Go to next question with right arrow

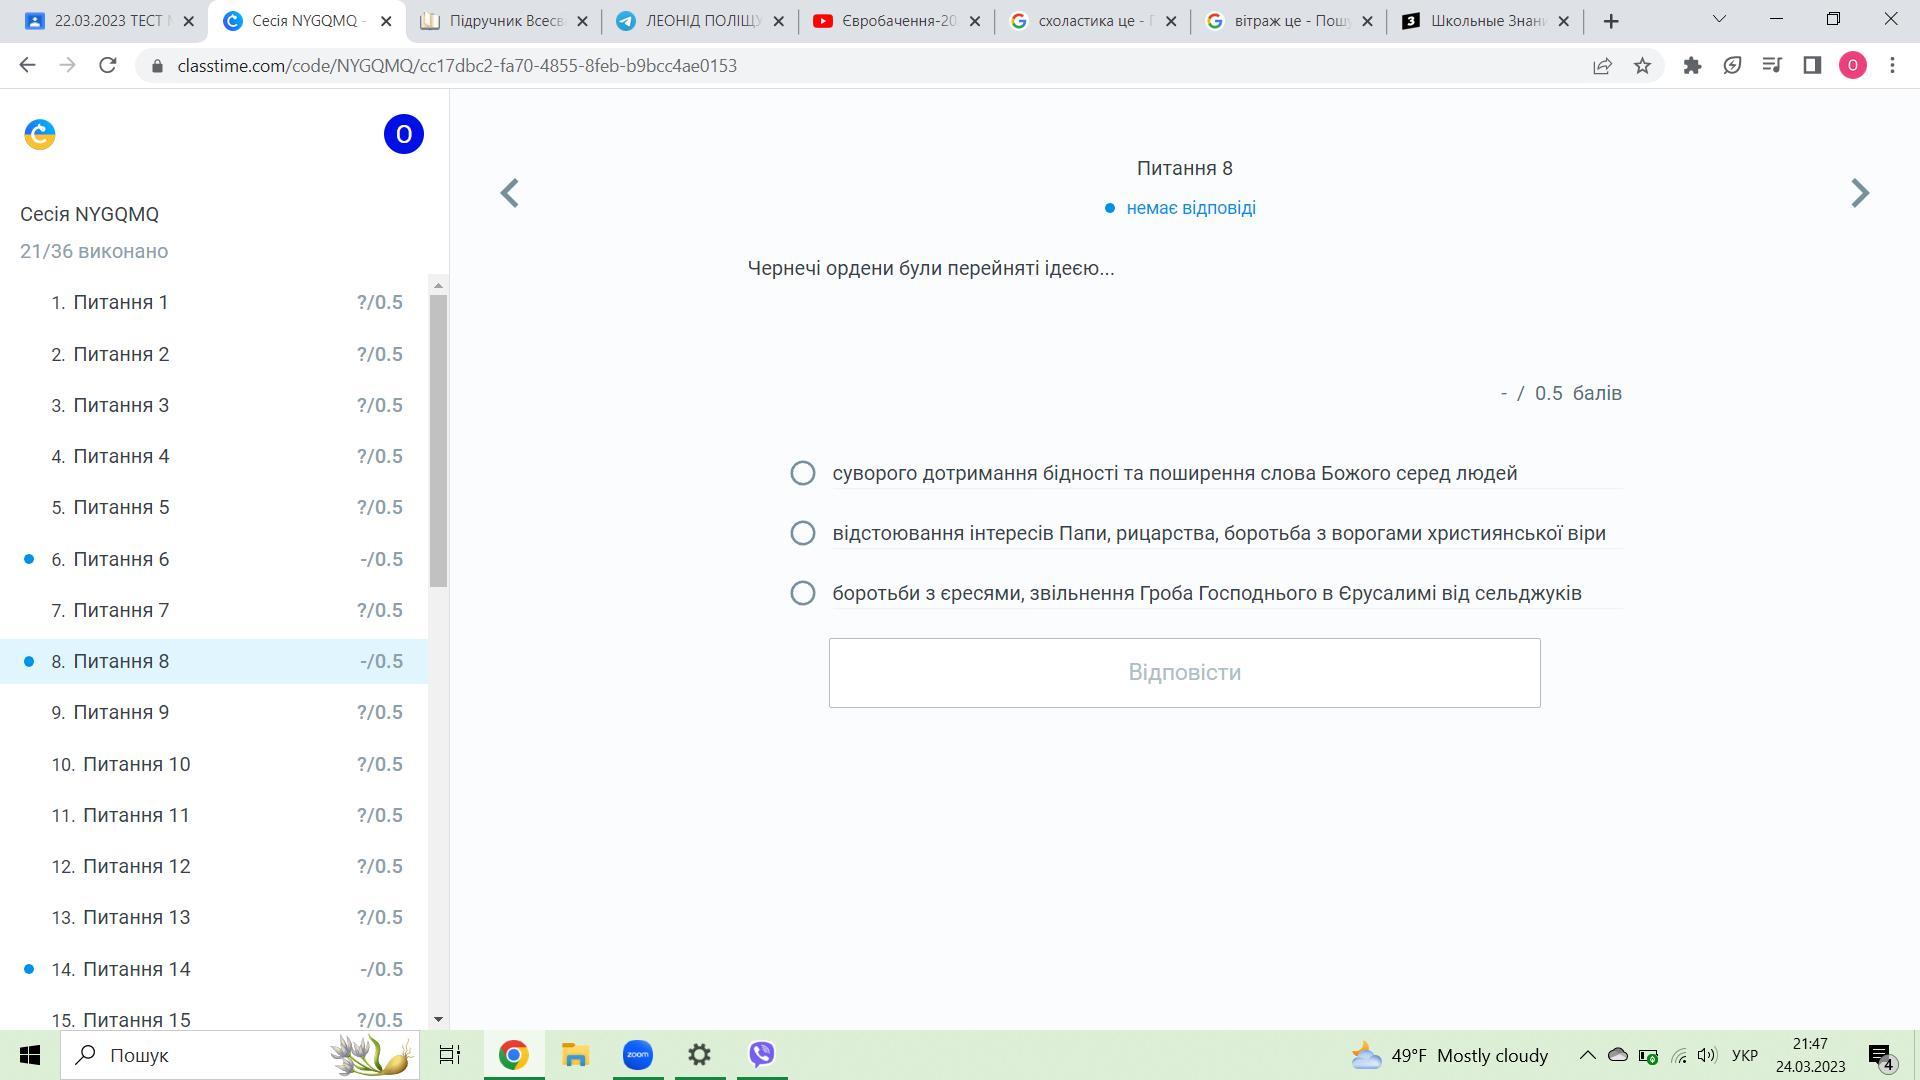(1859, 193)
